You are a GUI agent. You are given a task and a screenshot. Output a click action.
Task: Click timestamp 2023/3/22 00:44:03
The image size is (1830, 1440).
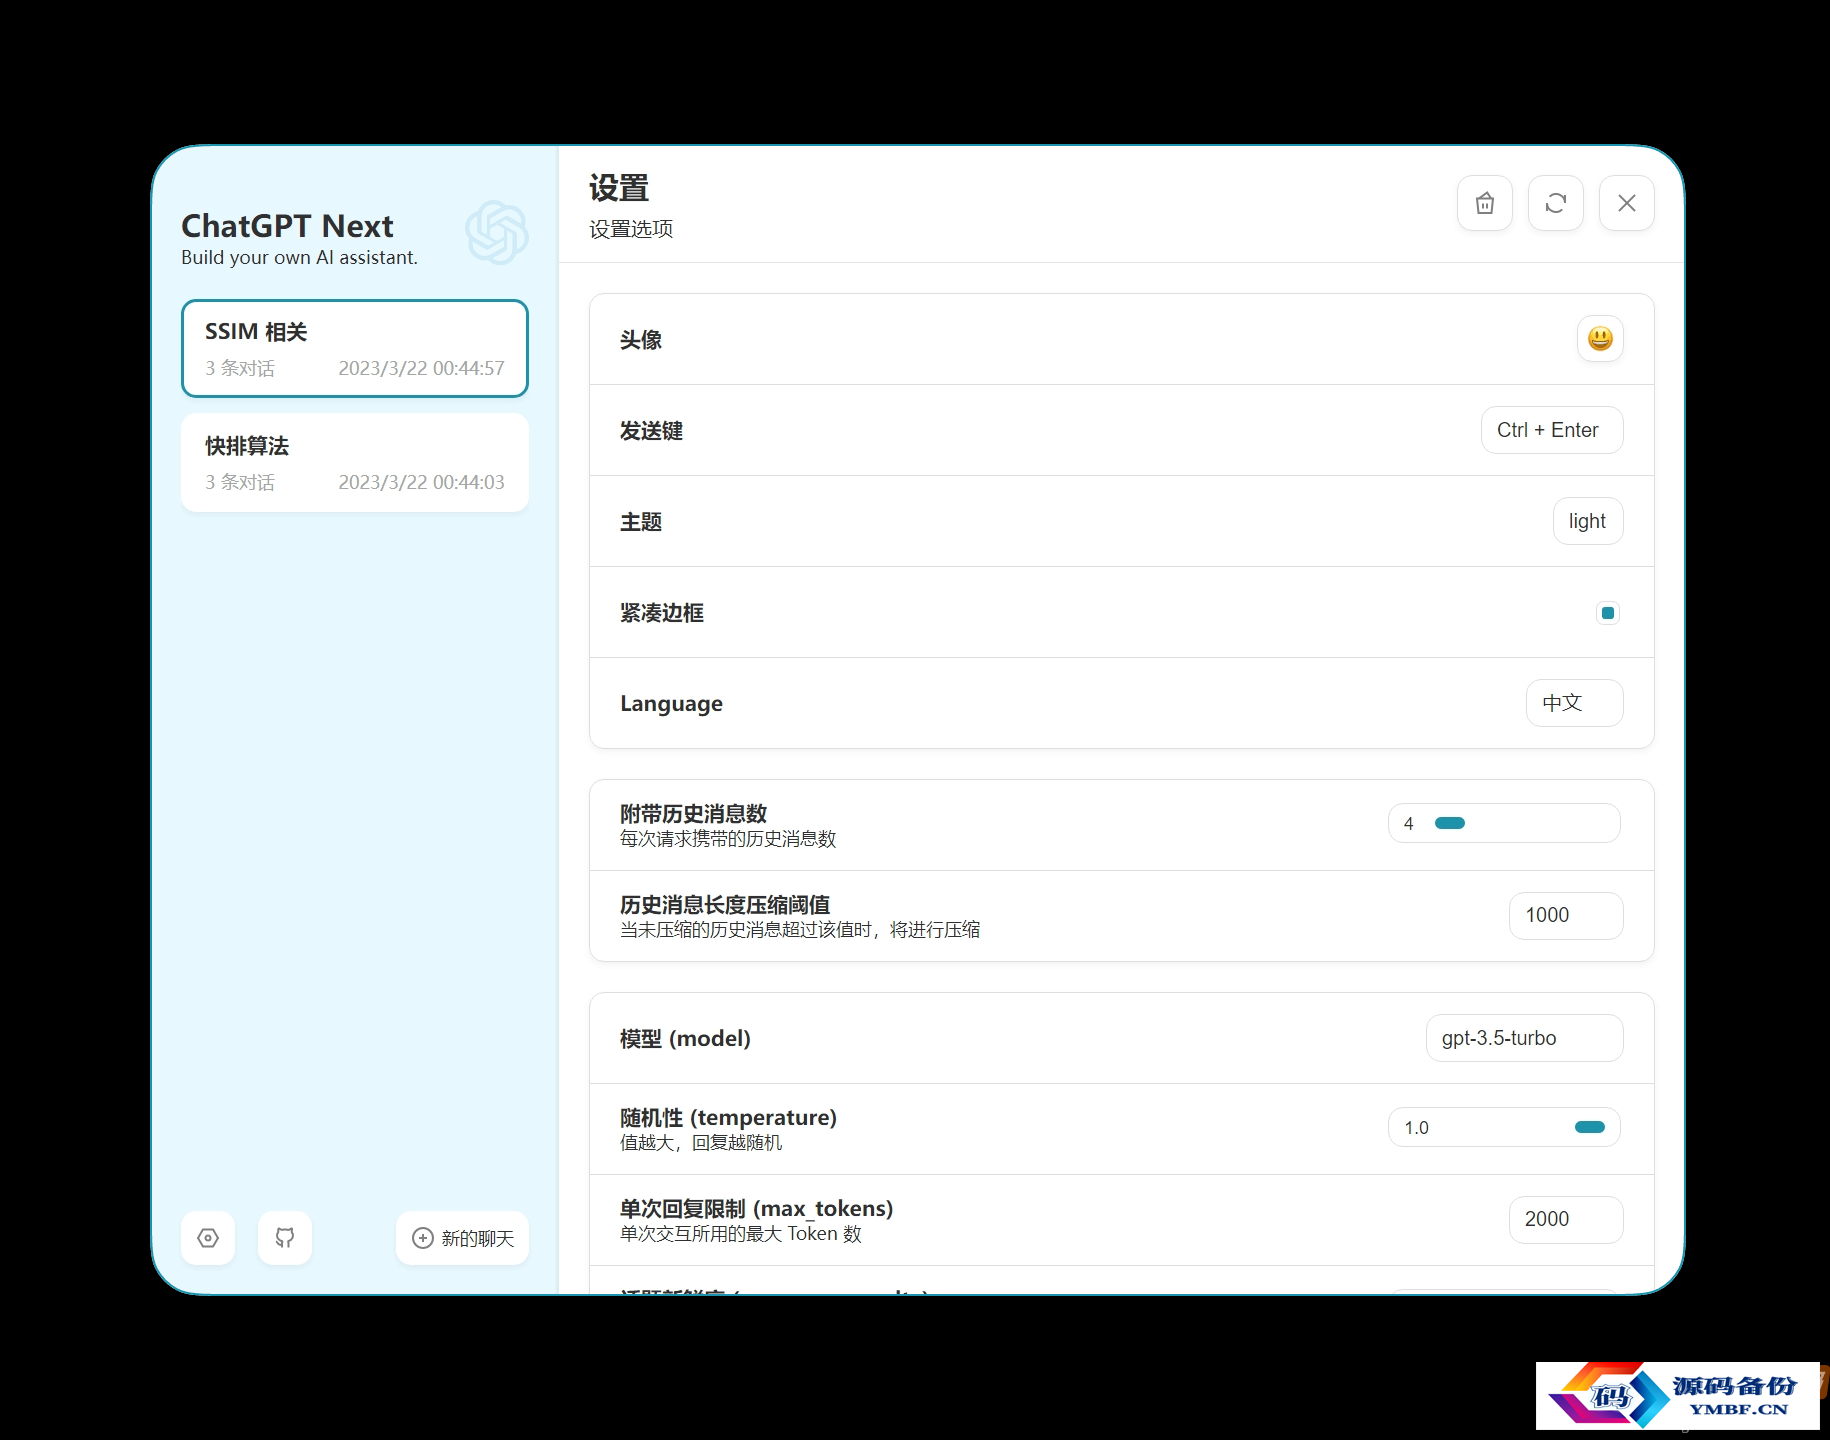point(421,482)
